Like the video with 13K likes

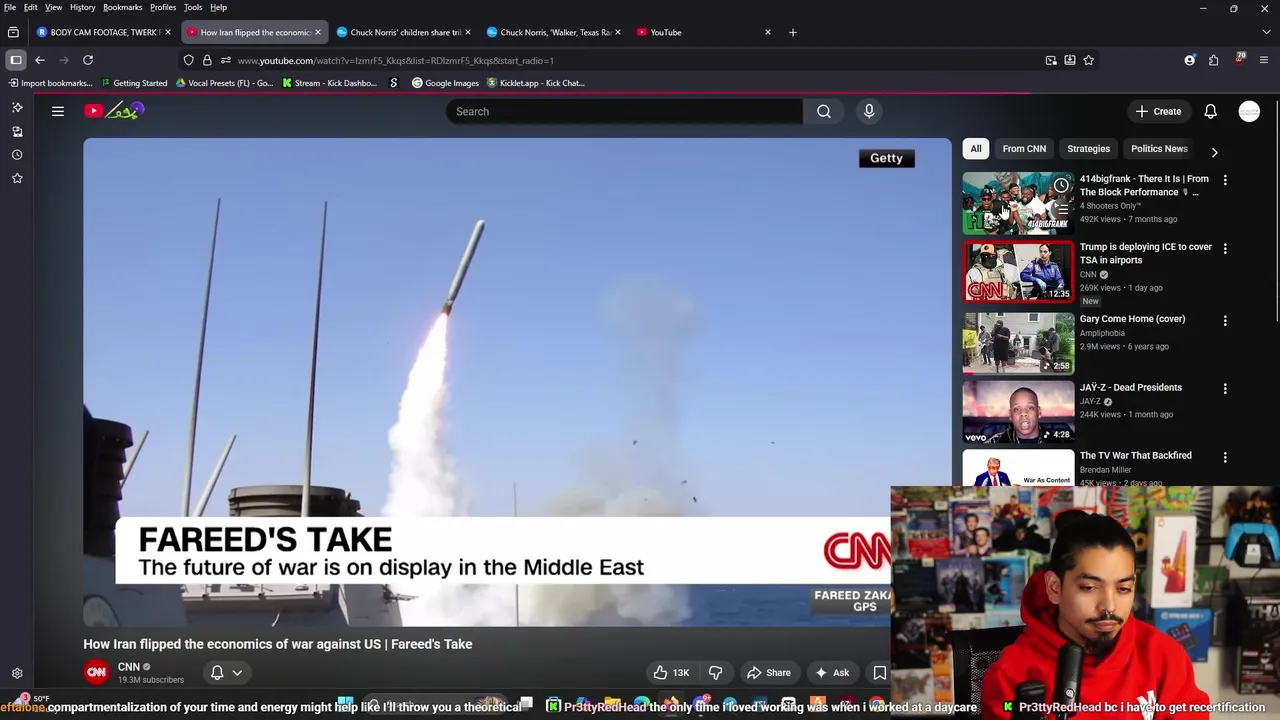[671, 673]
